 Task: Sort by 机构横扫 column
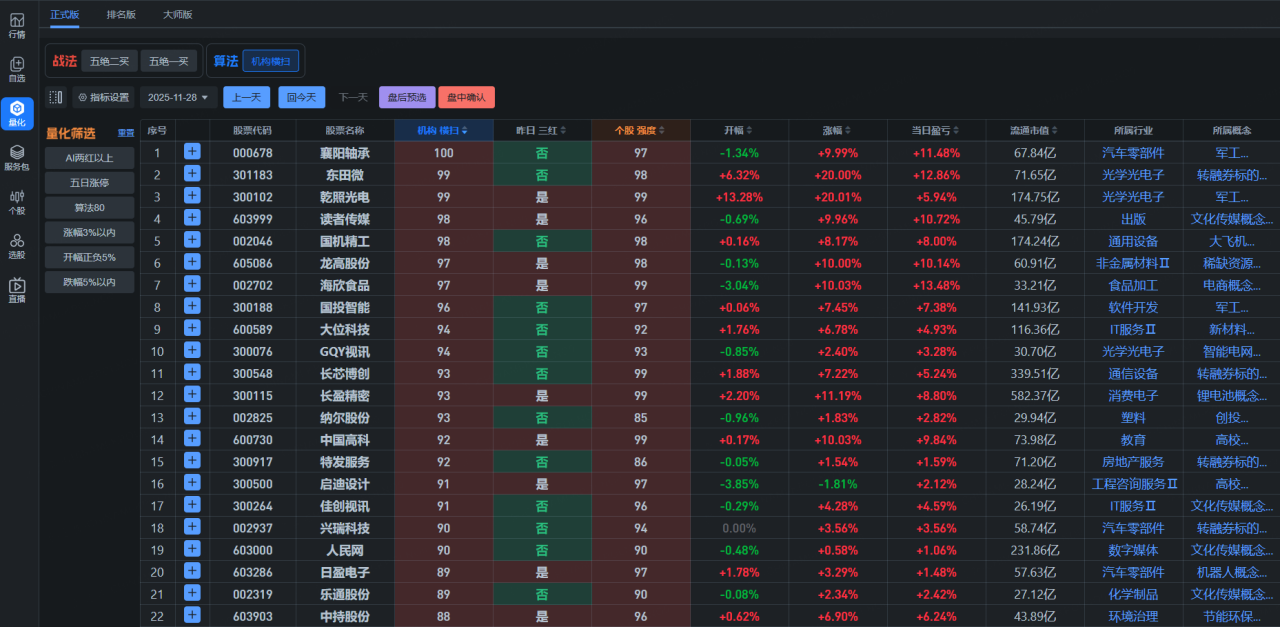[443, 130]
